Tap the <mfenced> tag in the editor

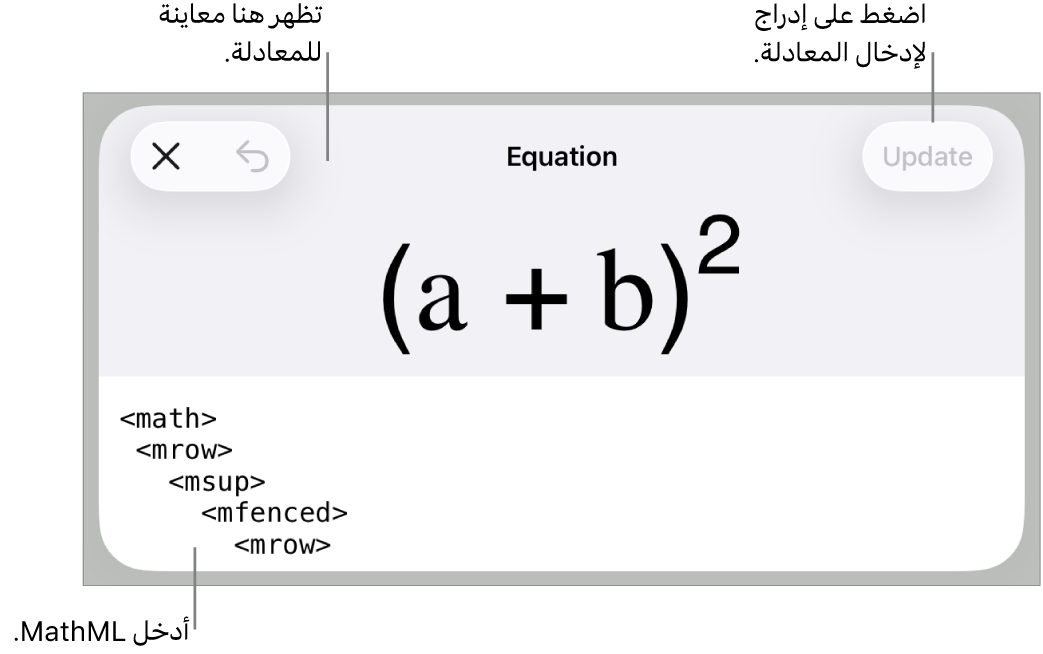[x=273, y=513]
